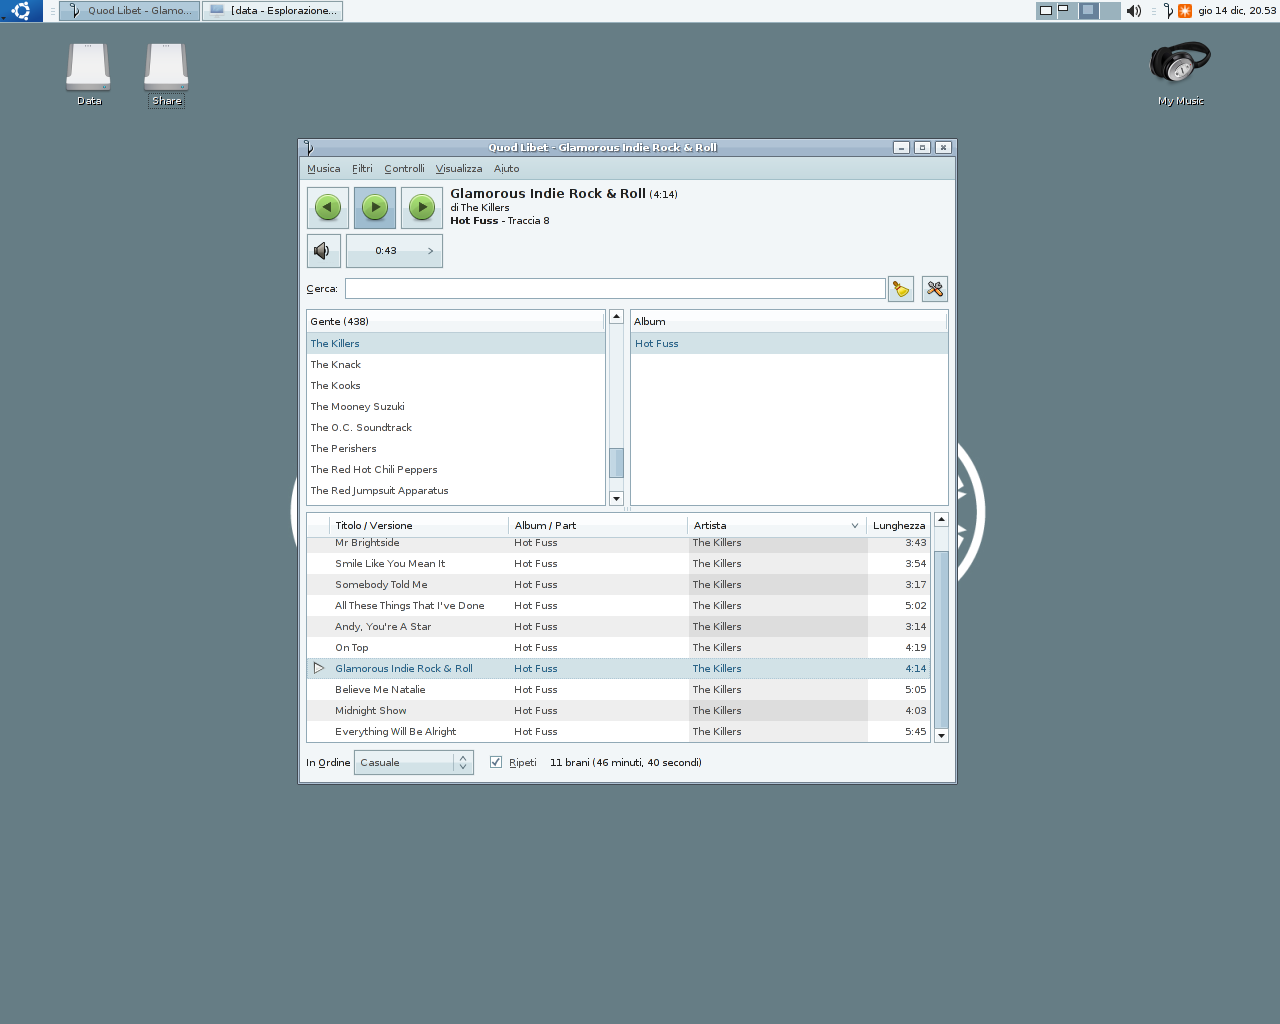The image size is (1280, 1024).
Task: Select the song On Top
Action: (x=618, y=647)
